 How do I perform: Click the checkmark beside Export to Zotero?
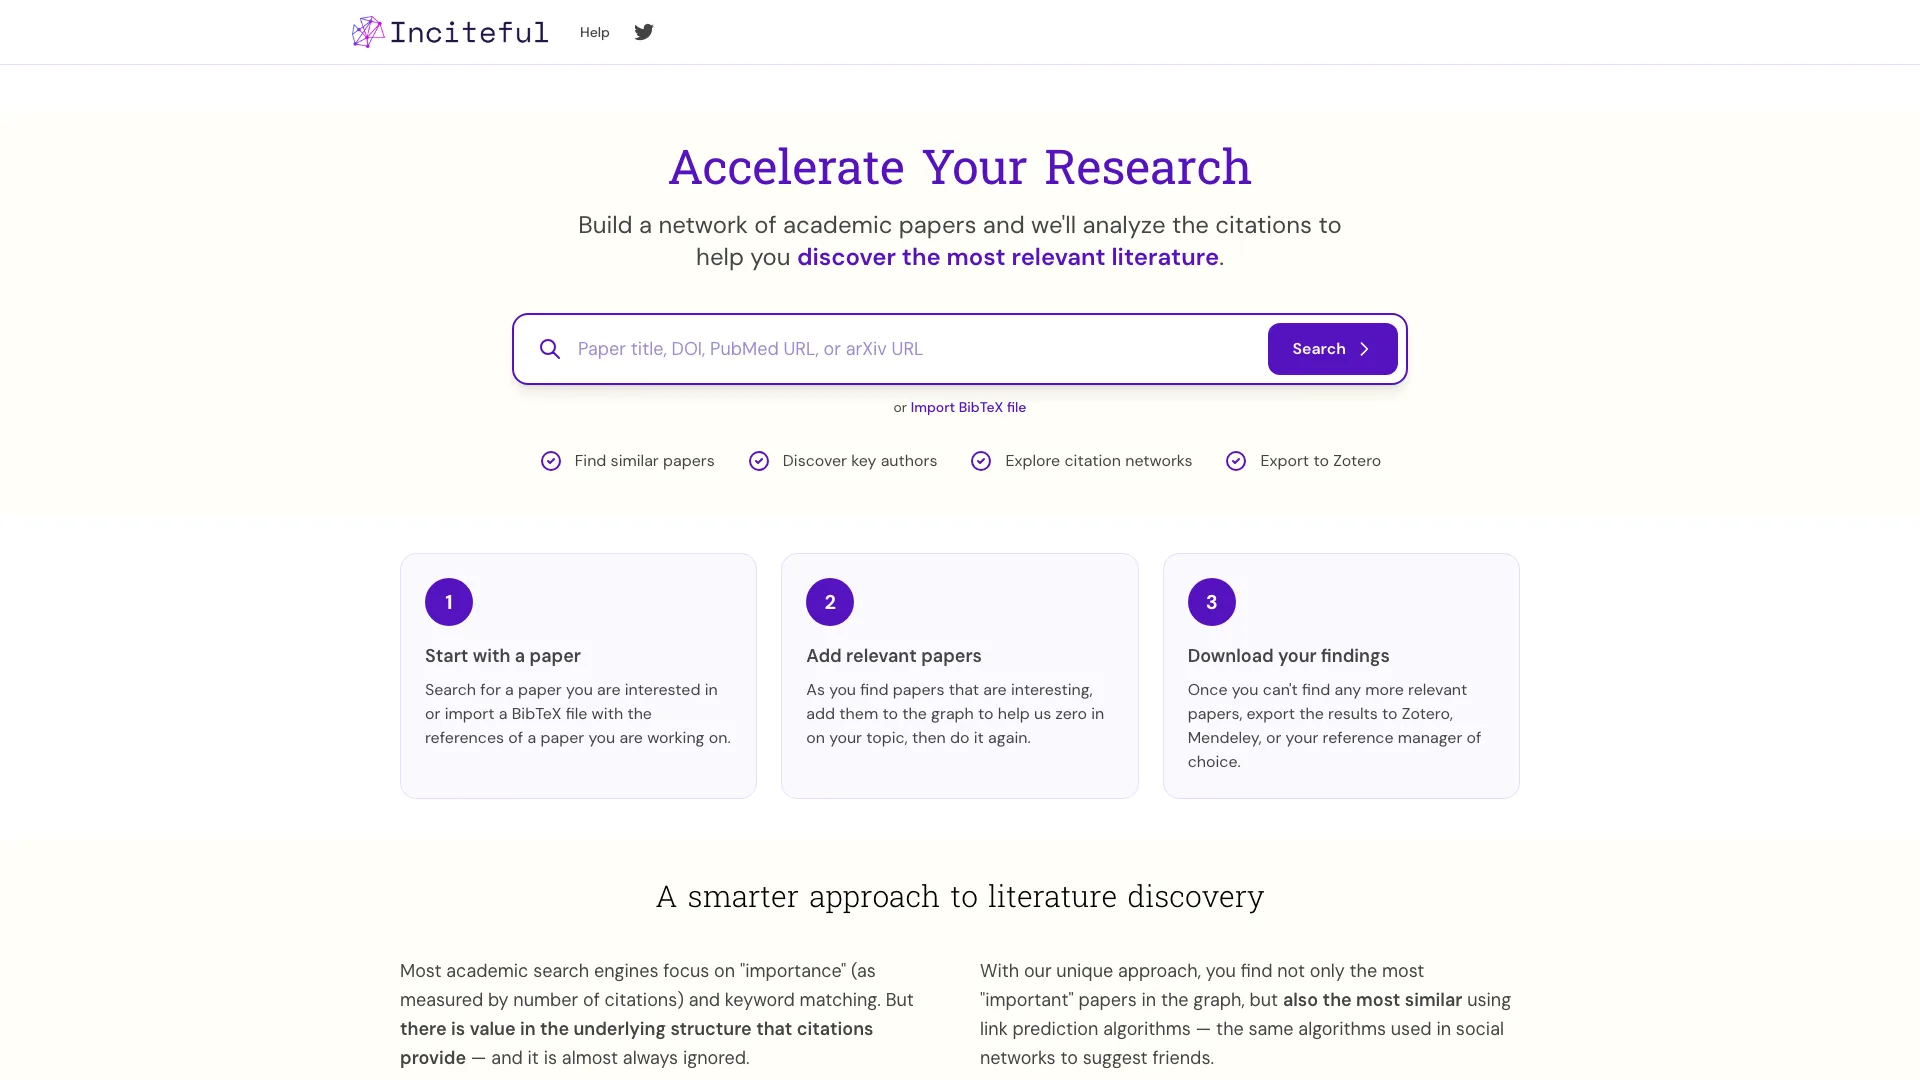pyautogui.click(x=1236, y=461)
